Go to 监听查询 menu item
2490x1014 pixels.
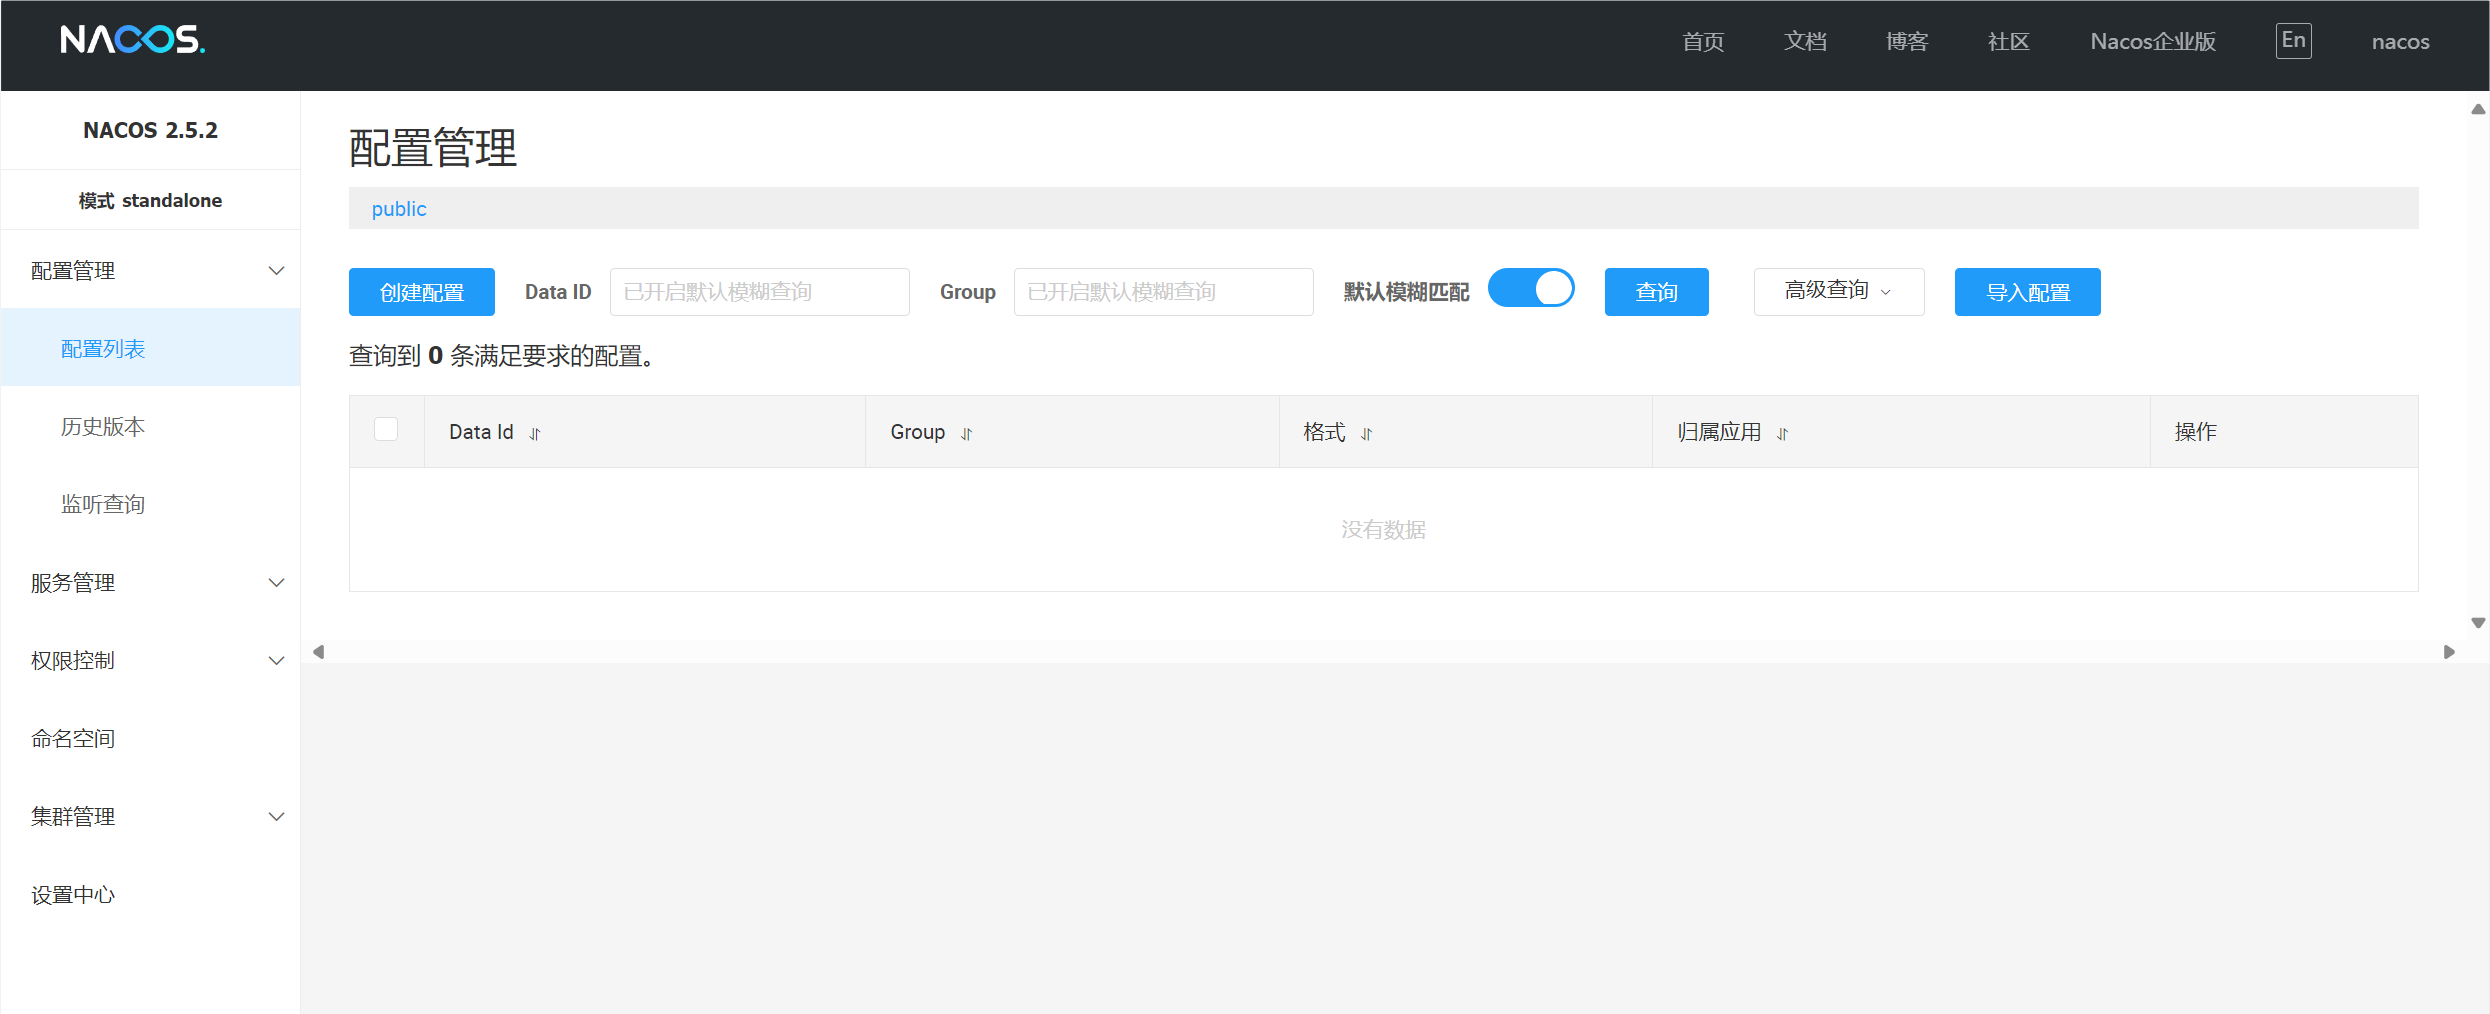click(103, 505)
